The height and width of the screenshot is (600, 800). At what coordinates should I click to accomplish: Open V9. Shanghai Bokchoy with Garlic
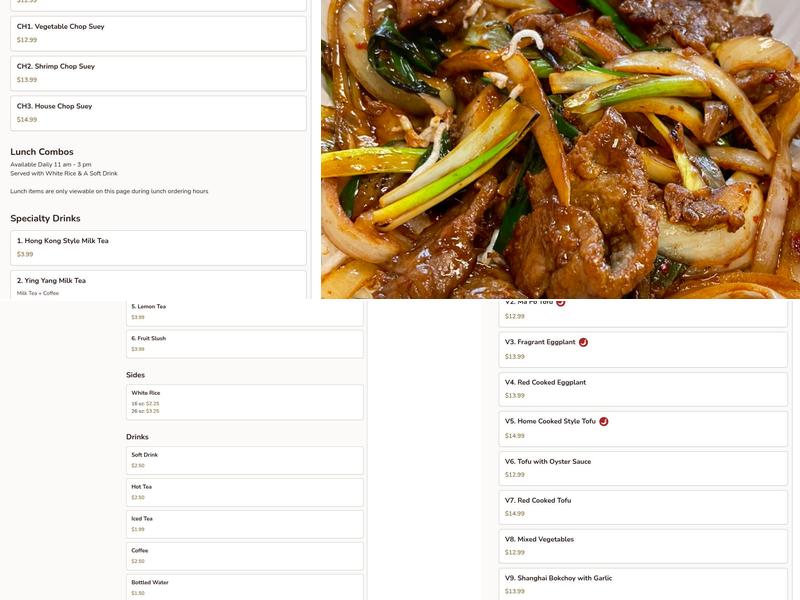[643, 584]
